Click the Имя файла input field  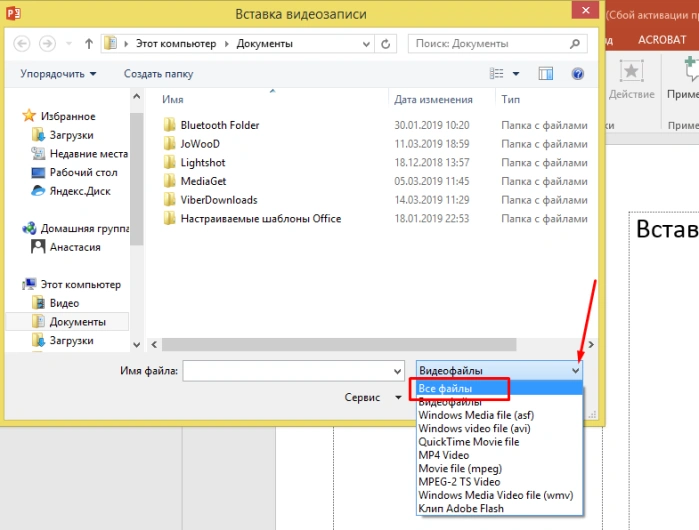(x=293, y=371)
